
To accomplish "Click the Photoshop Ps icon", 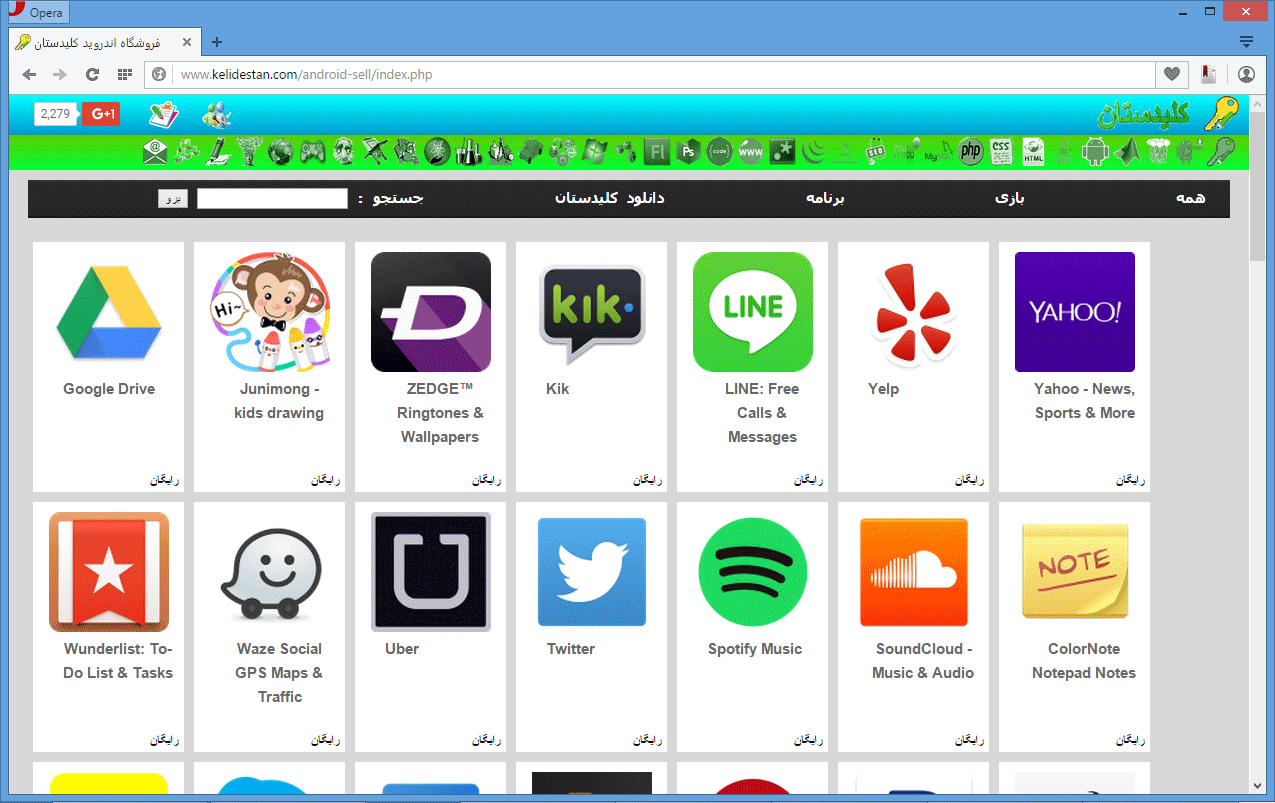I will [x=687, y=152].
